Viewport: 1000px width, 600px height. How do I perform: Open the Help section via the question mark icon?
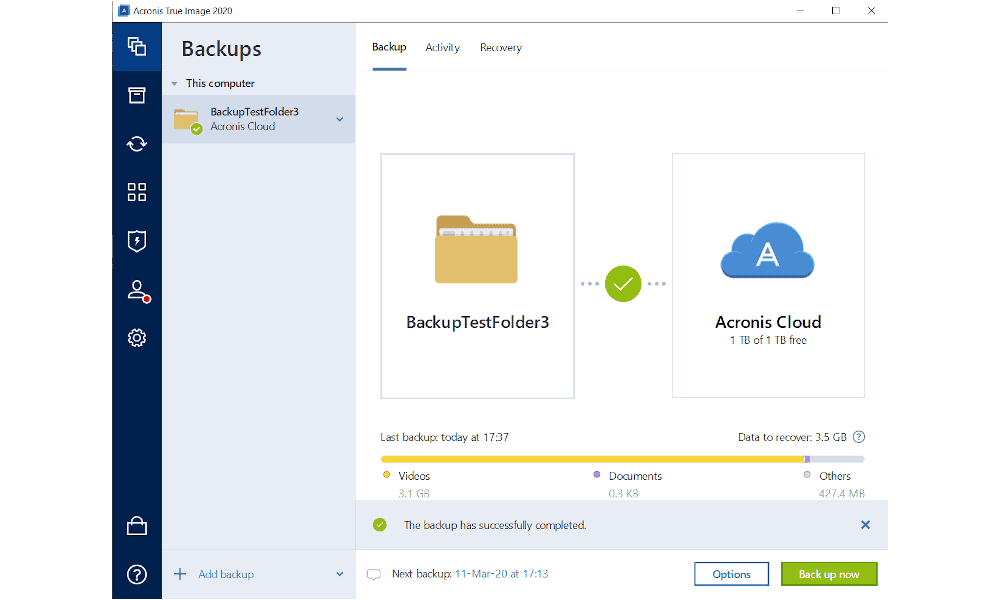pos(137,574)
